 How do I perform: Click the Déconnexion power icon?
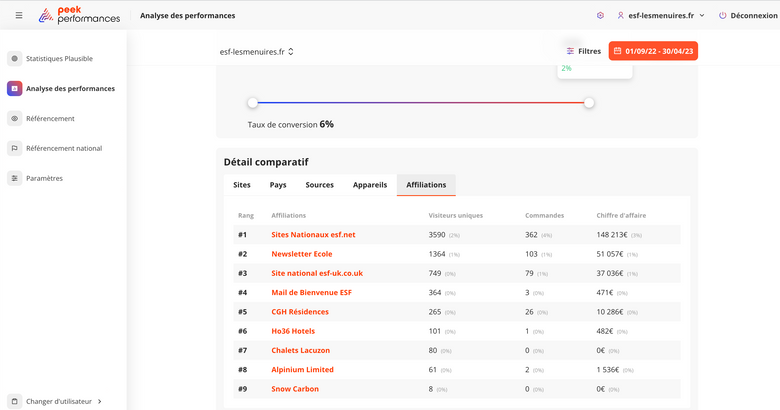click(x=722, y=15)
